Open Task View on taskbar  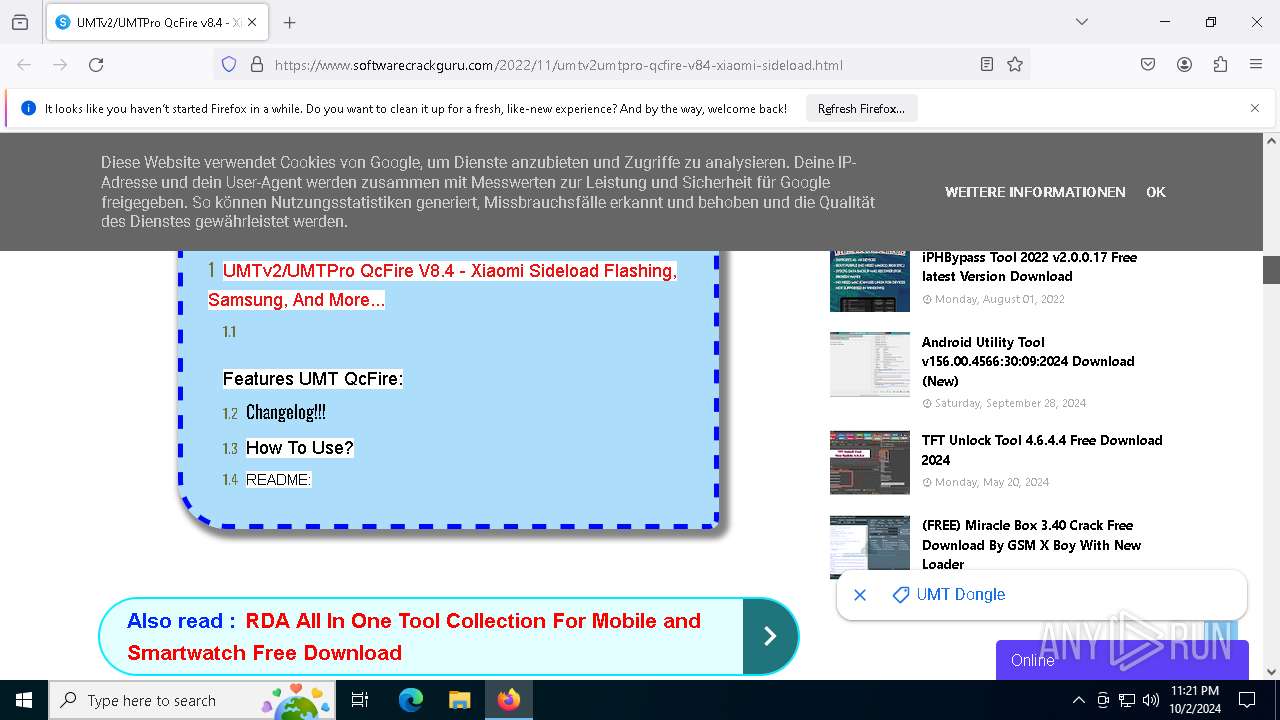point(360,700)
